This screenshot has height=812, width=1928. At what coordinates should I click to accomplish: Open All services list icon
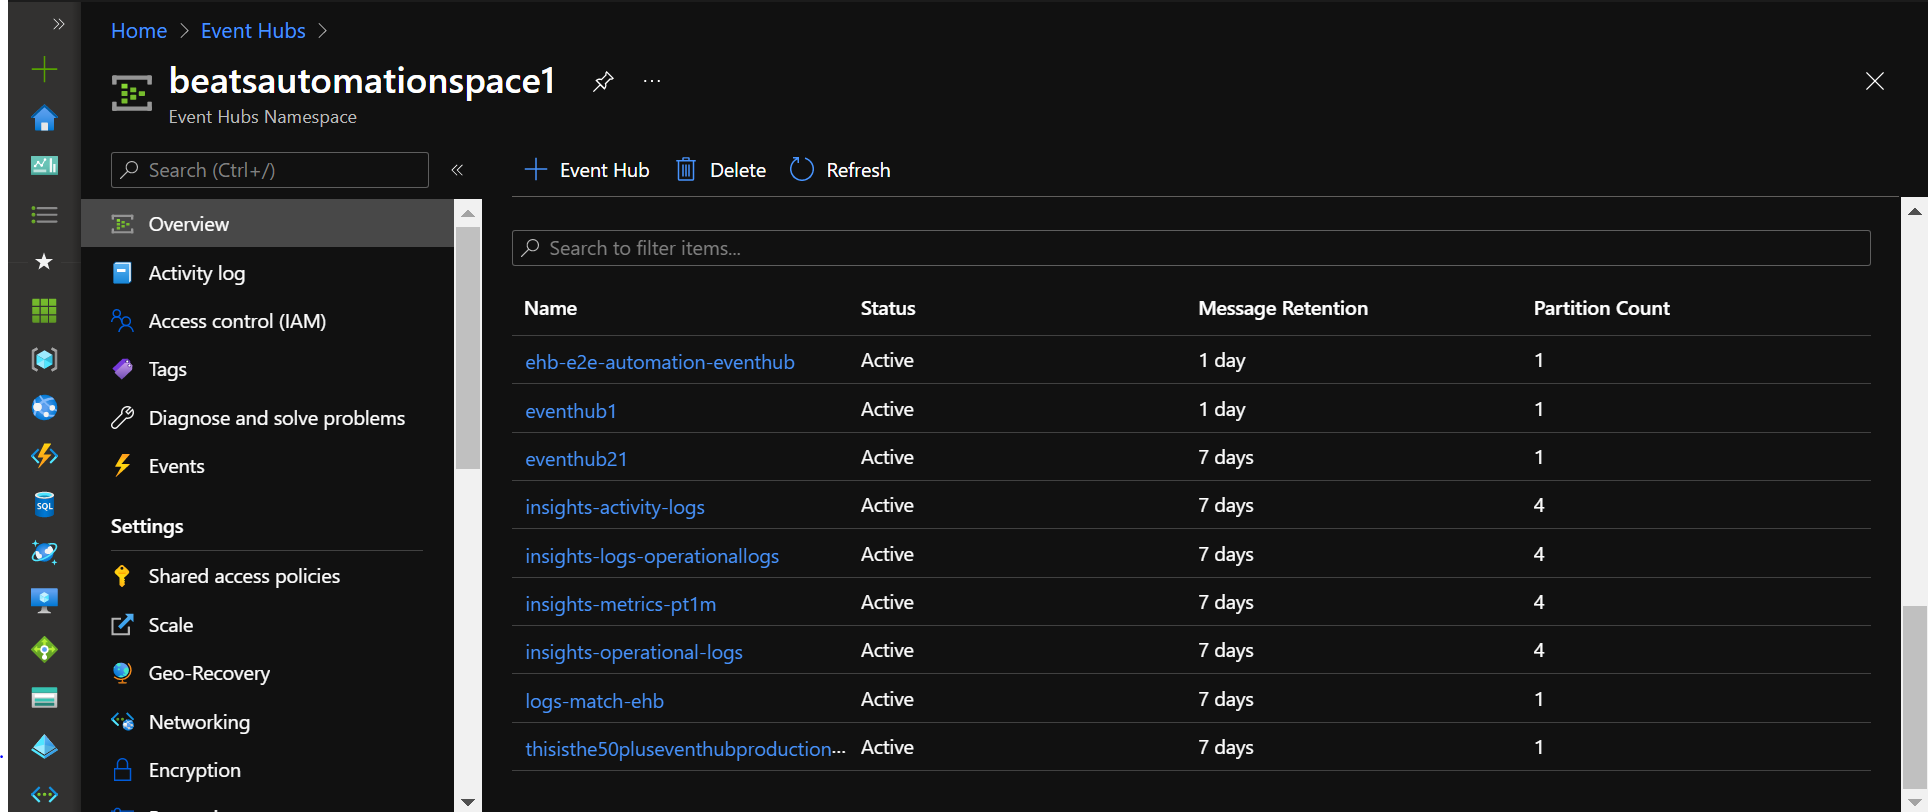point(44,214)
